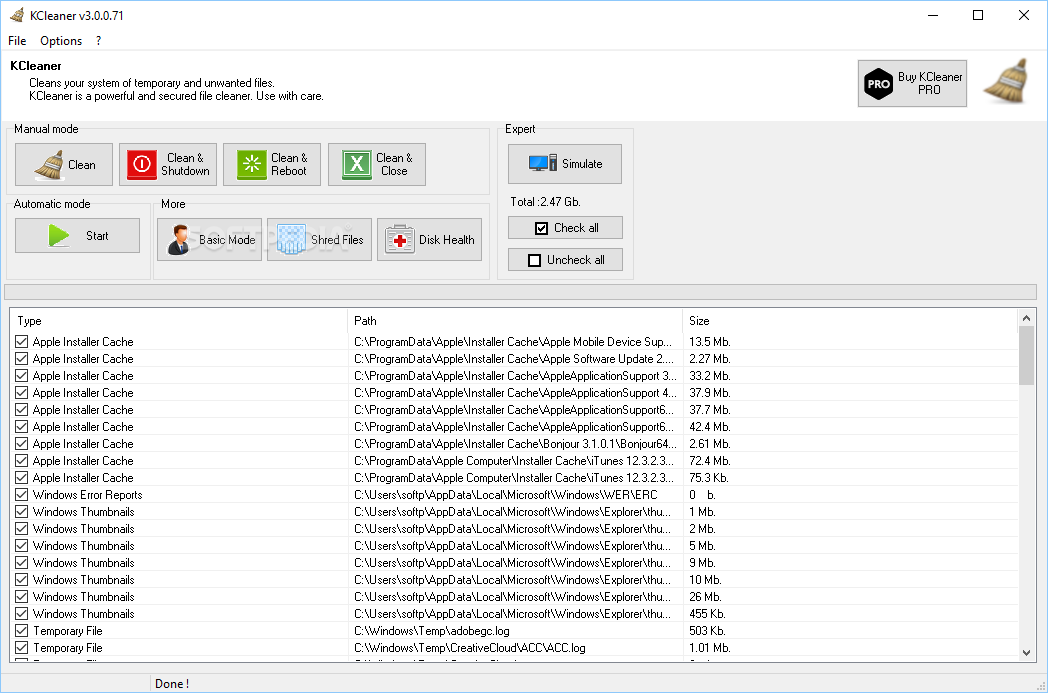Click path C:\Windows\Temp\CreativeCloud\ACC\ACC.log
Image resolution: width=1048 pixels, height=693 pixels.
pyautogui.click(x=470, y=648)
